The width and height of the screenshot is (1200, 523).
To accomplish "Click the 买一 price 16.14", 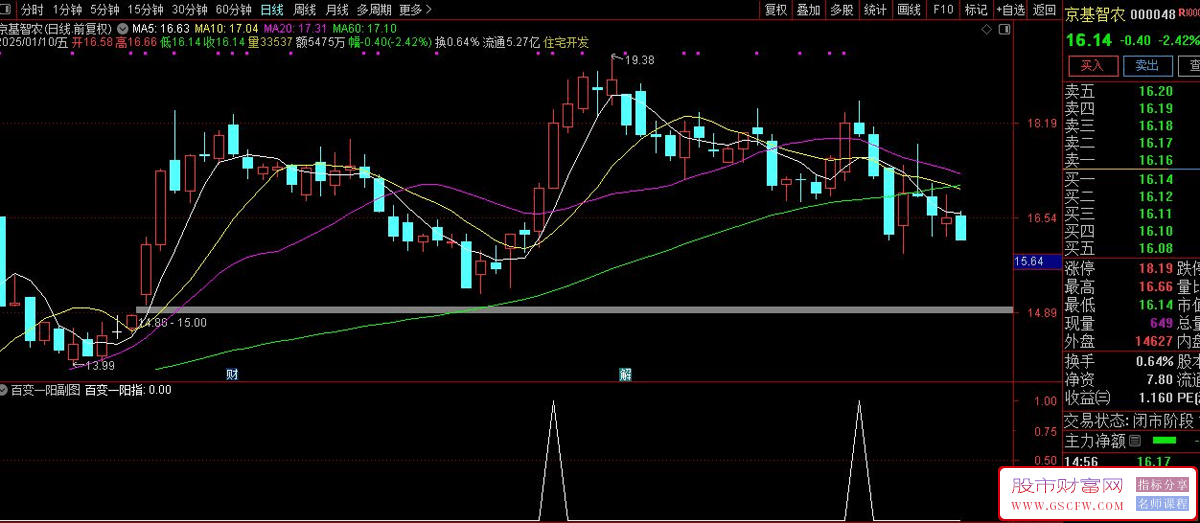I will click(x=1155, y=179).
